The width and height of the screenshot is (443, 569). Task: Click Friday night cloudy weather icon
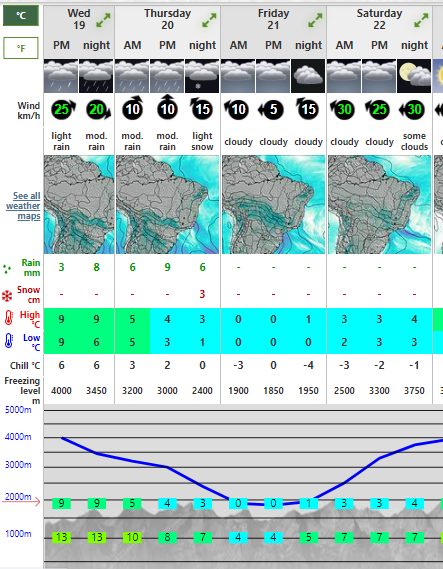tap(308, 76)
